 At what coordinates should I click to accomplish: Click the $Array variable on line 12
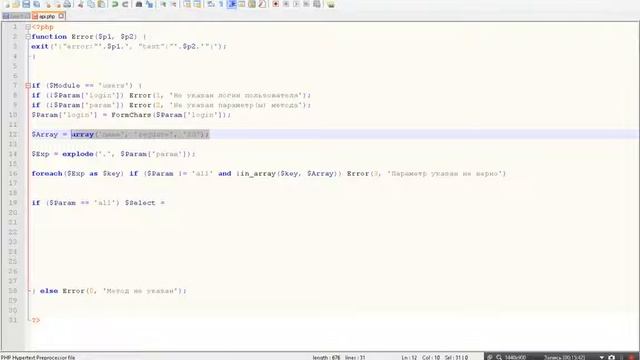click(x=45, y=135)
